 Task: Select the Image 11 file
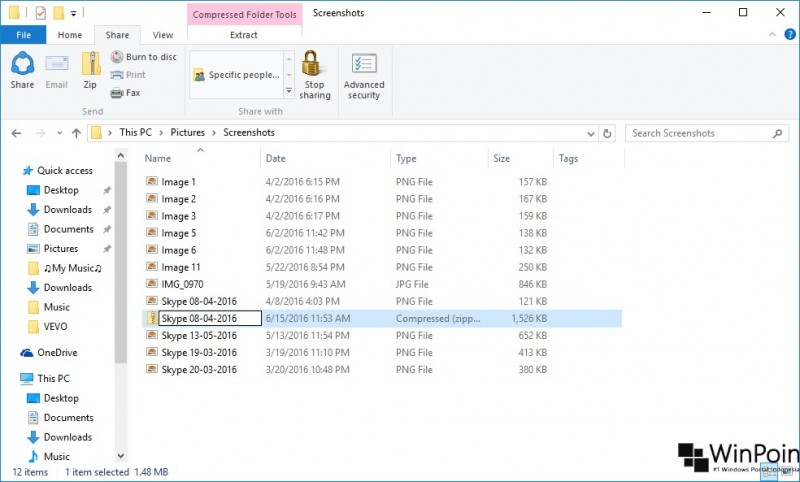click(x=181, y=267)
